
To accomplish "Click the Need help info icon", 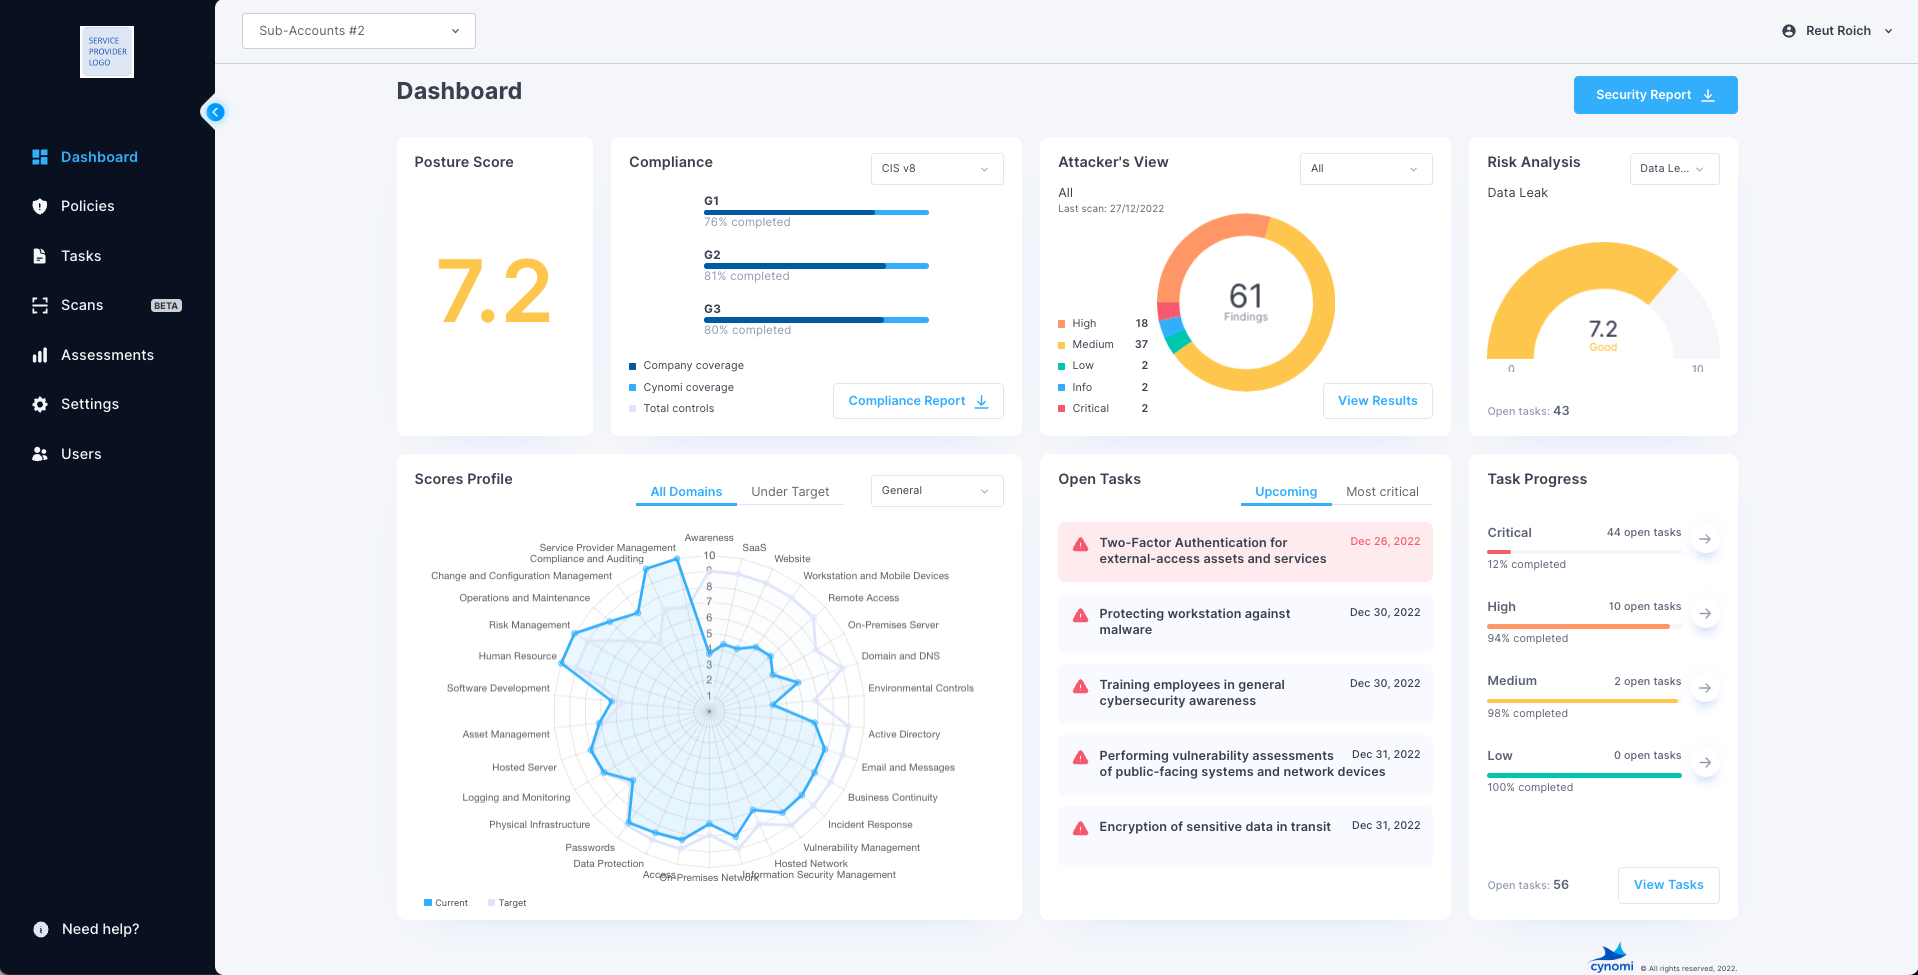I will [x=40, y=929].
